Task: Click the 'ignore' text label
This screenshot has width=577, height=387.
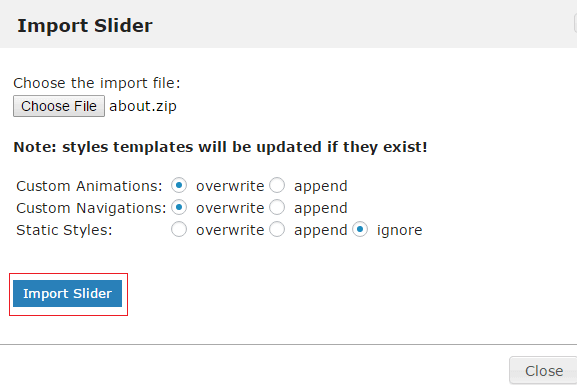Action: pos(399,230)
